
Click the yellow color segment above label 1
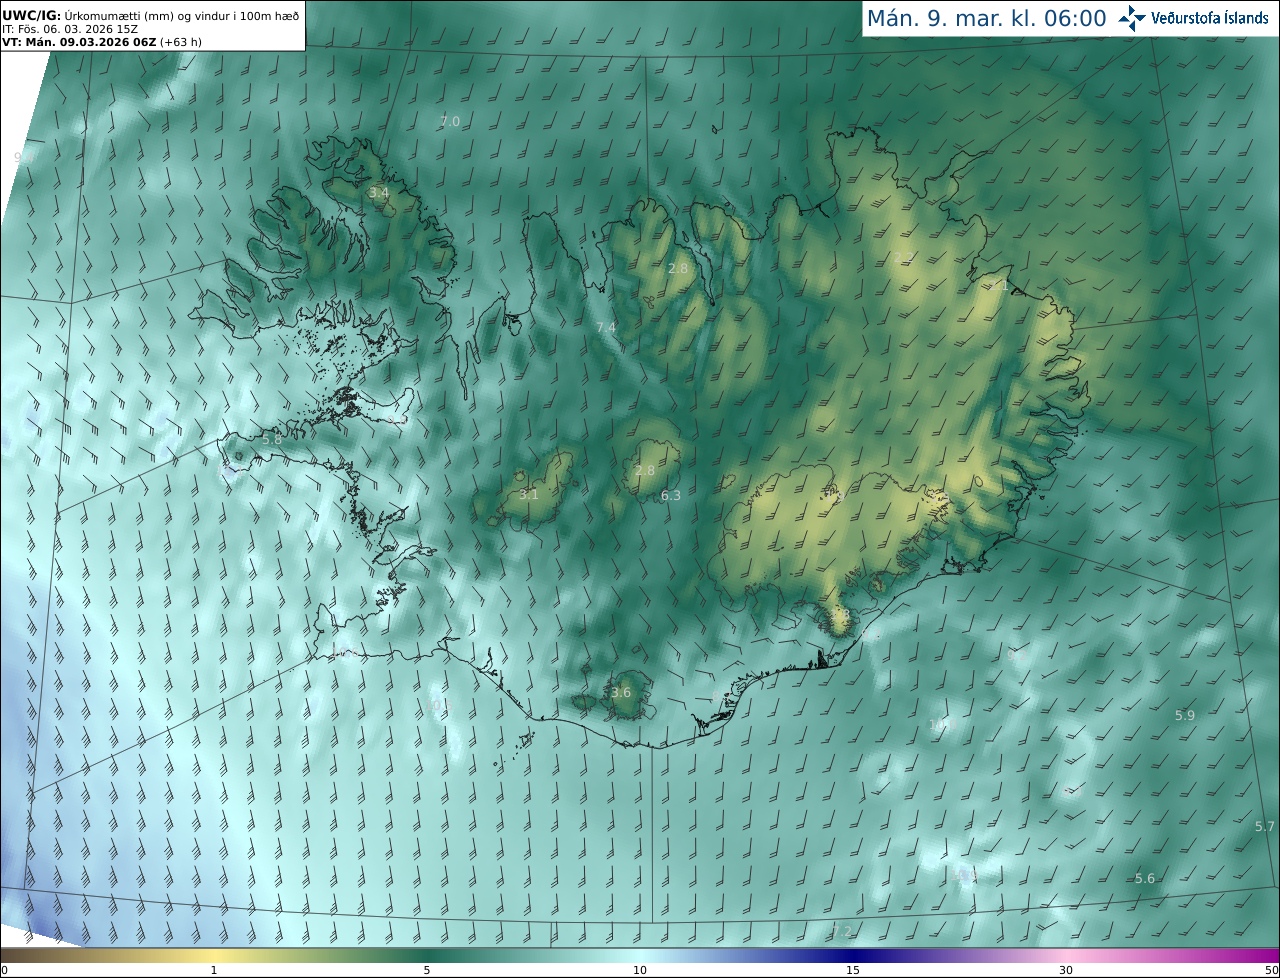coord(214,955)
